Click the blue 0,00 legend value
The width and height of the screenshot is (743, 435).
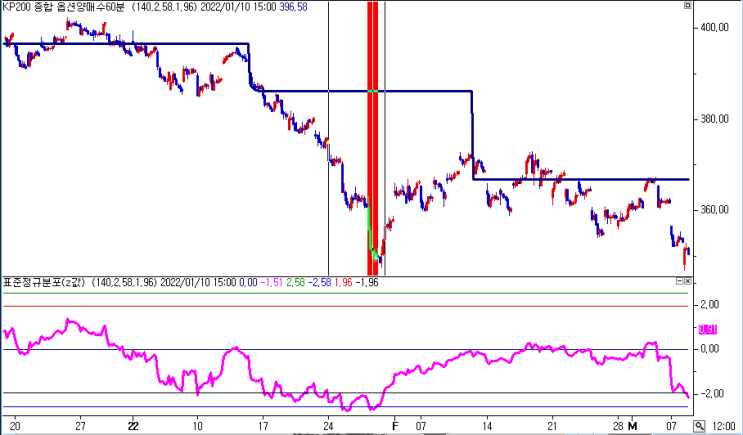[x=248, y=282]
